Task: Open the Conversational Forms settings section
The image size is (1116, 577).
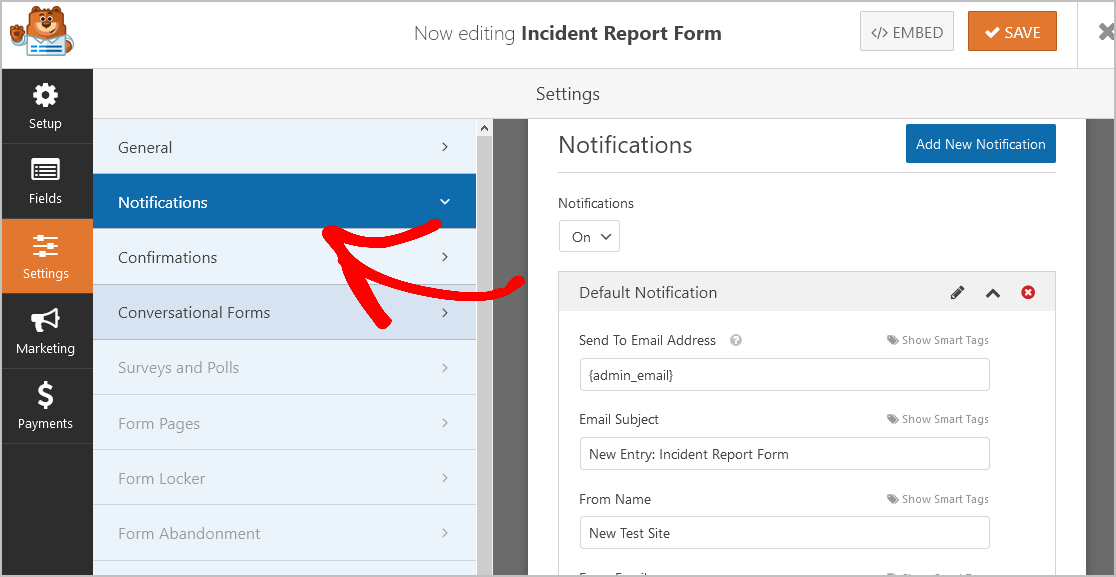Action: tap(284, 312)
